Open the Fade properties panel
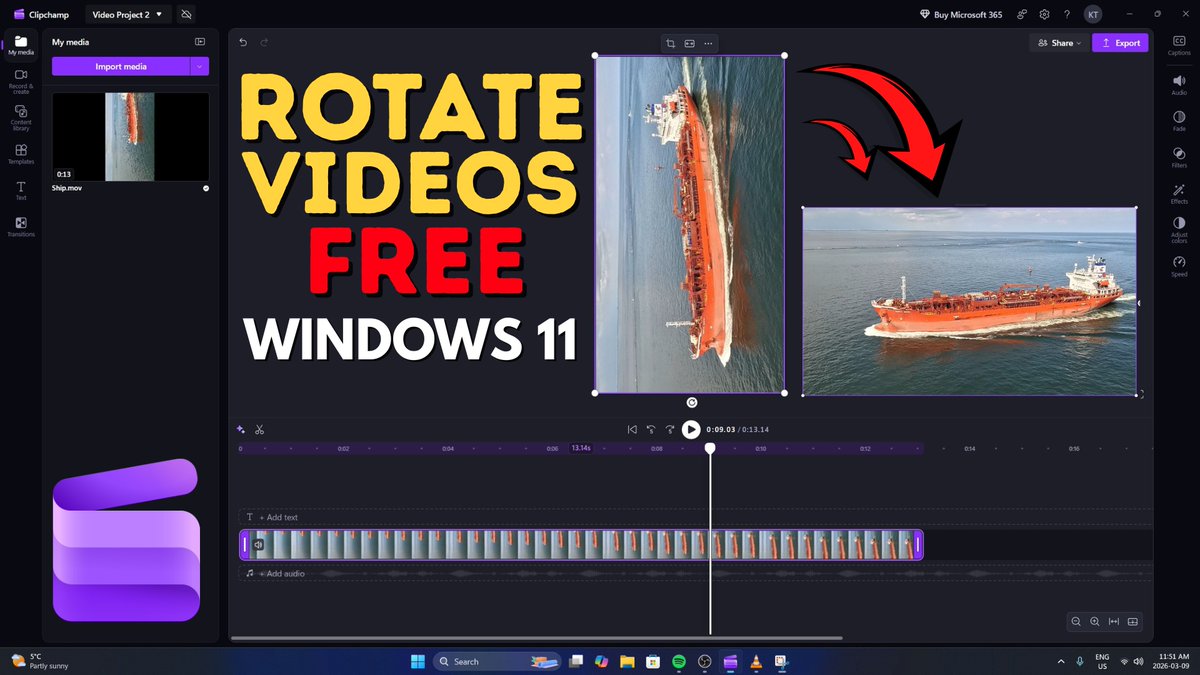The image size is (1200, 675). [1179, 120]
